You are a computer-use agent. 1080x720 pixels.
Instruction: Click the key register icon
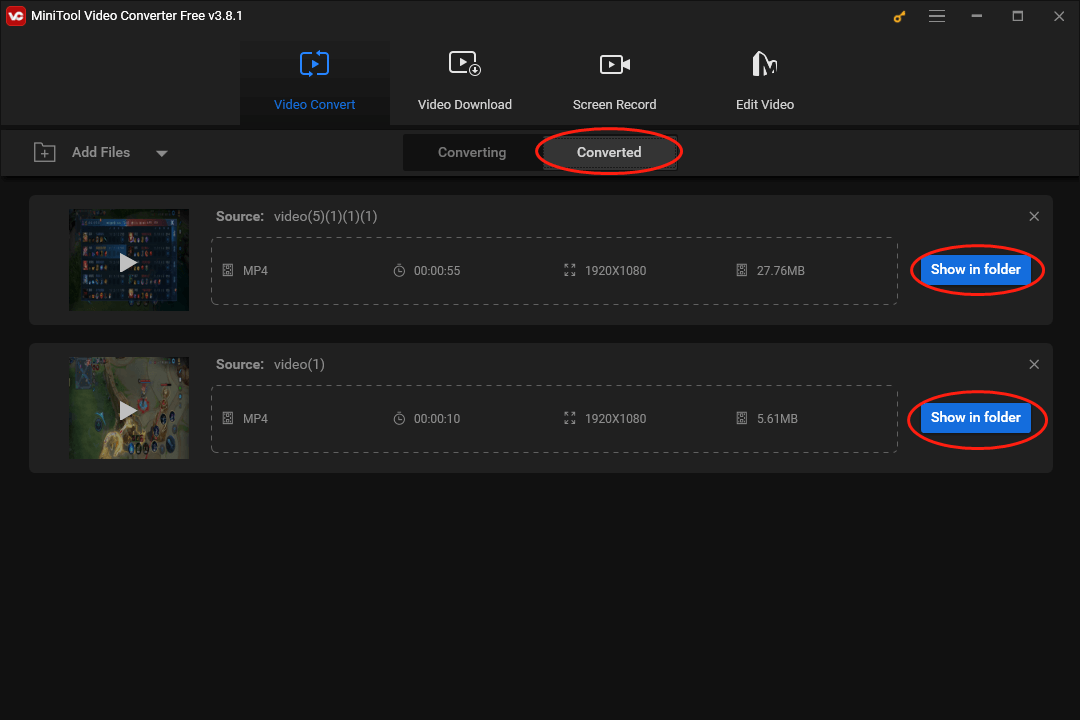pos(899,17)
